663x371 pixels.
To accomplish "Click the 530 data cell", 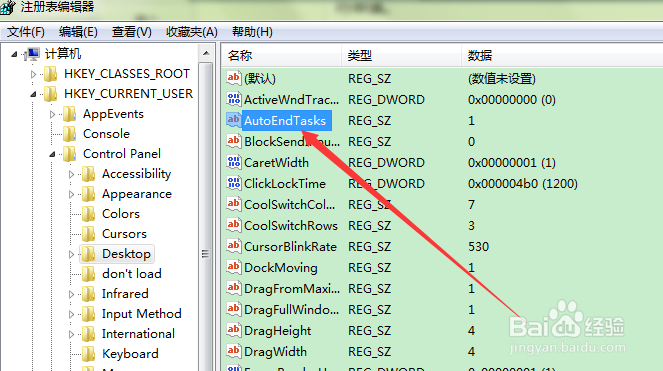I will click(478, 247).
